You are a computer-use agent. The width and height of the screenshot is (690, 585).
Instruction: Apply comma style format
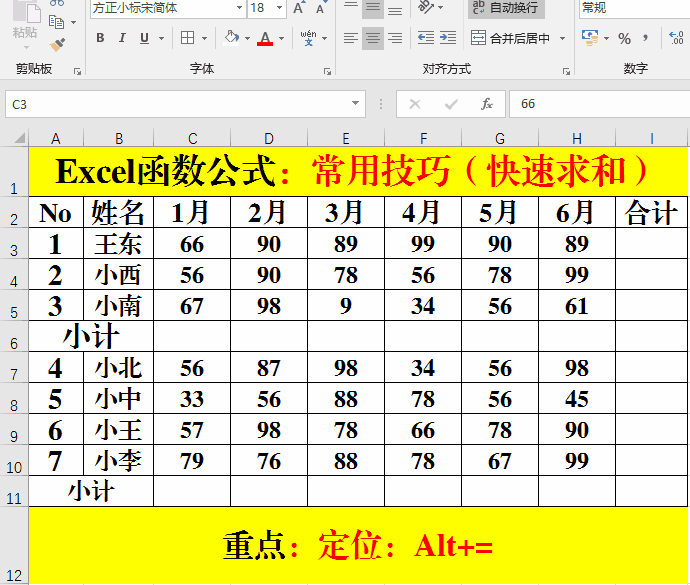646,38
